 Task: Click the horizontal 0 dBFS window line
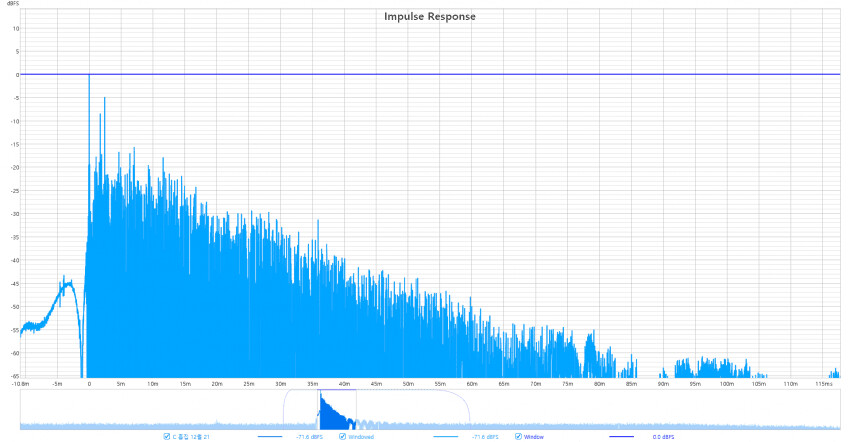(430, 74)
